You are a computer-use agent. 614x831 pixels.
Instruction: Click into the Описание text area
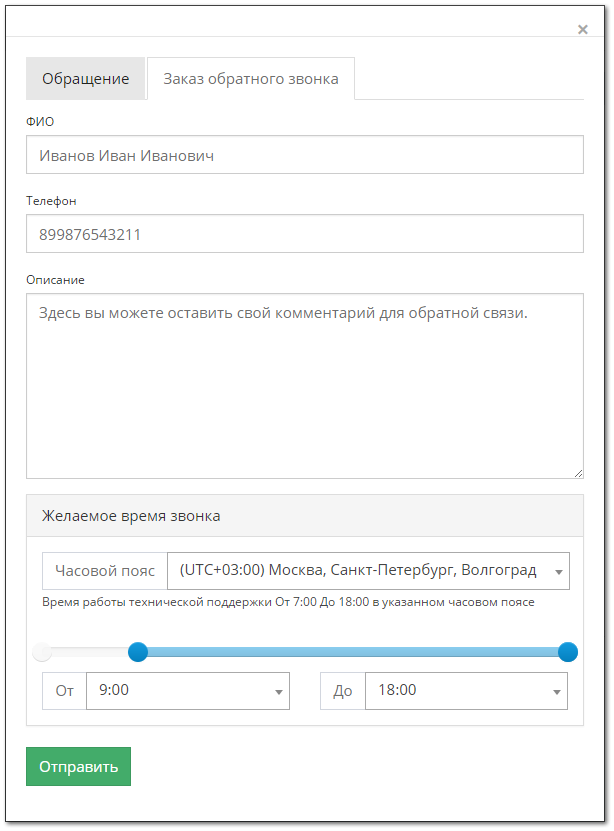[x=305, y=386]
